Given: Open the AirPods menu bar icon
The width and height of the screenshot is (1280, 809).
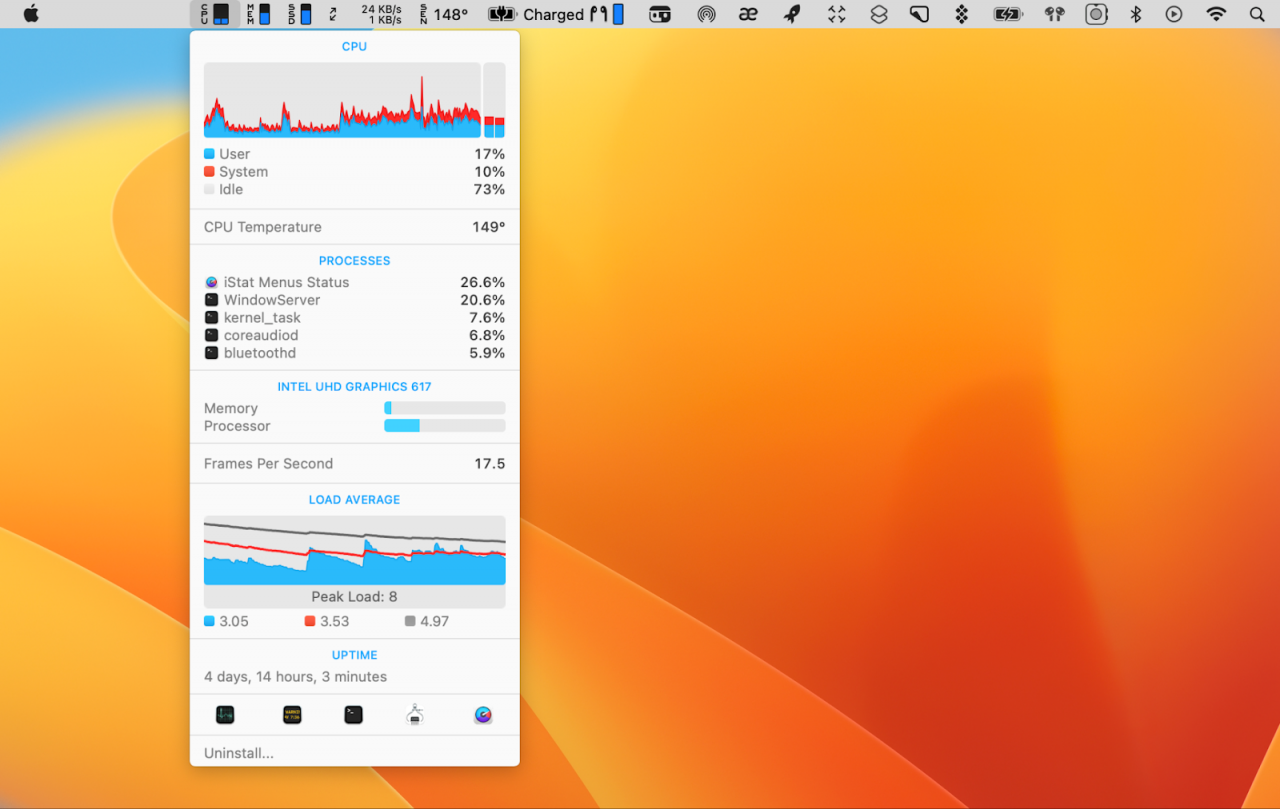Looking at the screenshot, I should pyautogui.click(x=1054, y=14).
